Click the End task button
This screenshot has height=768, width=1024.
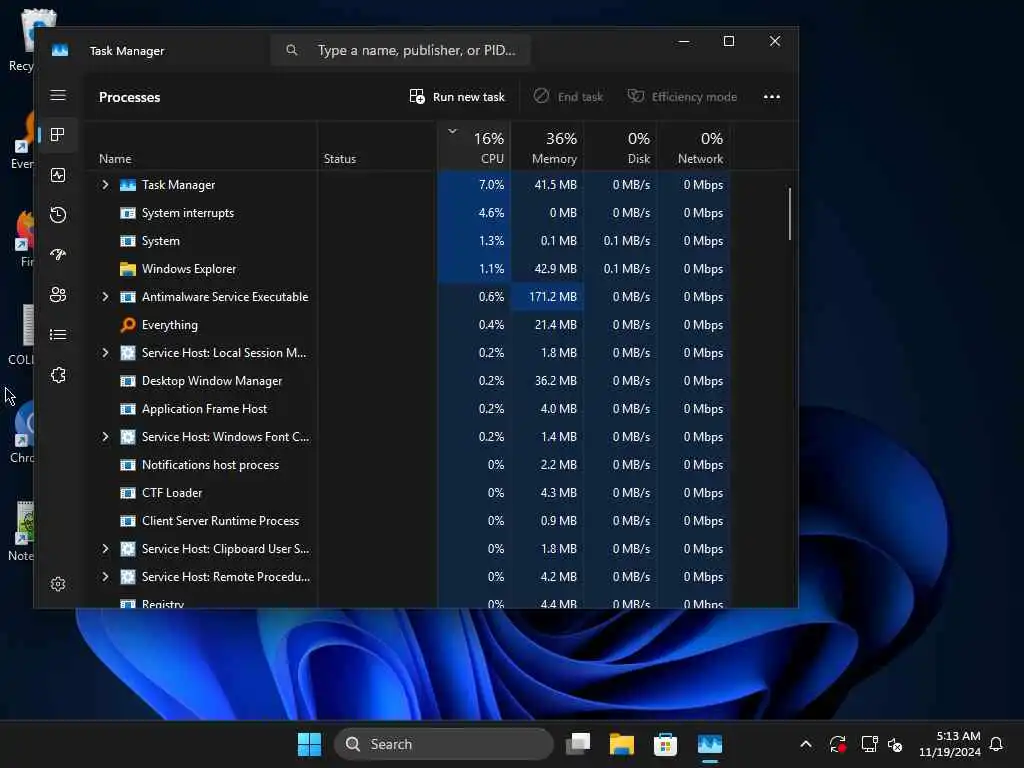click(568, 97)
